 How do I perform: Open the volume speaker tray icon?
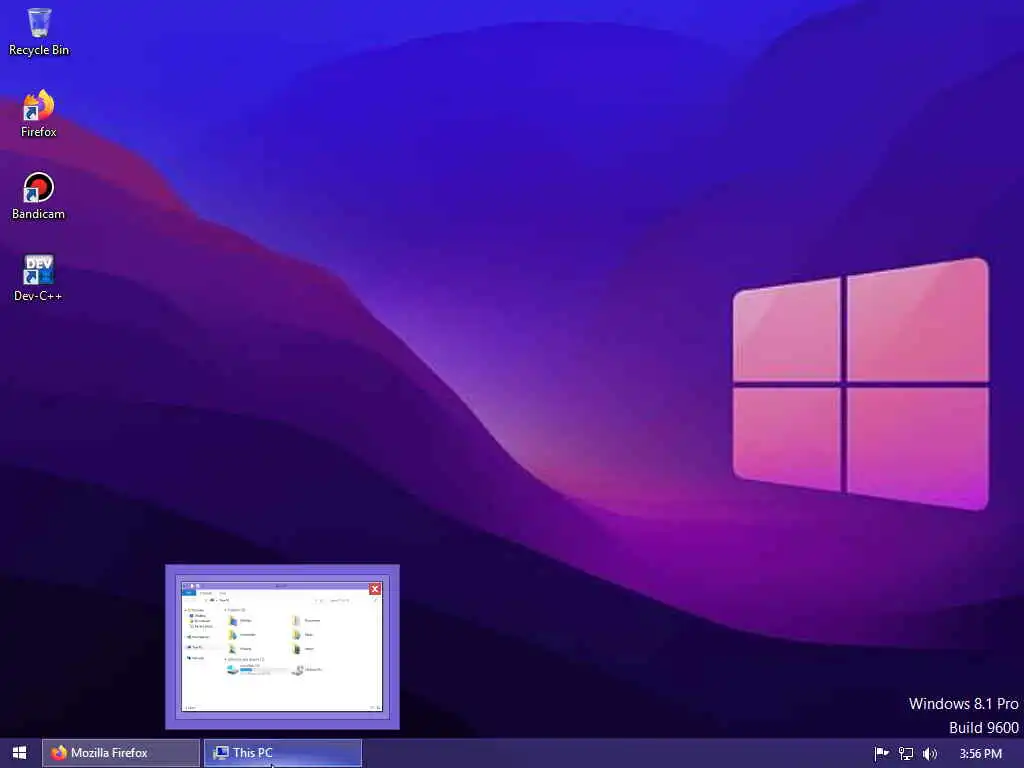[930, 754]
